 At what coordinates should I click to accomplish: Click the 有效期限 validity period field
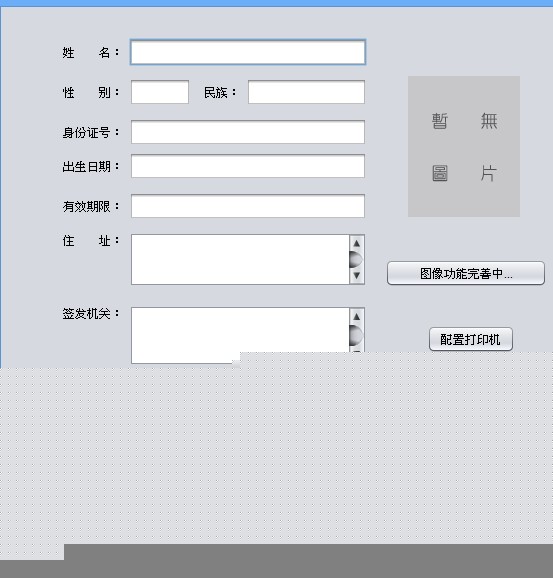tap(248, 206)
